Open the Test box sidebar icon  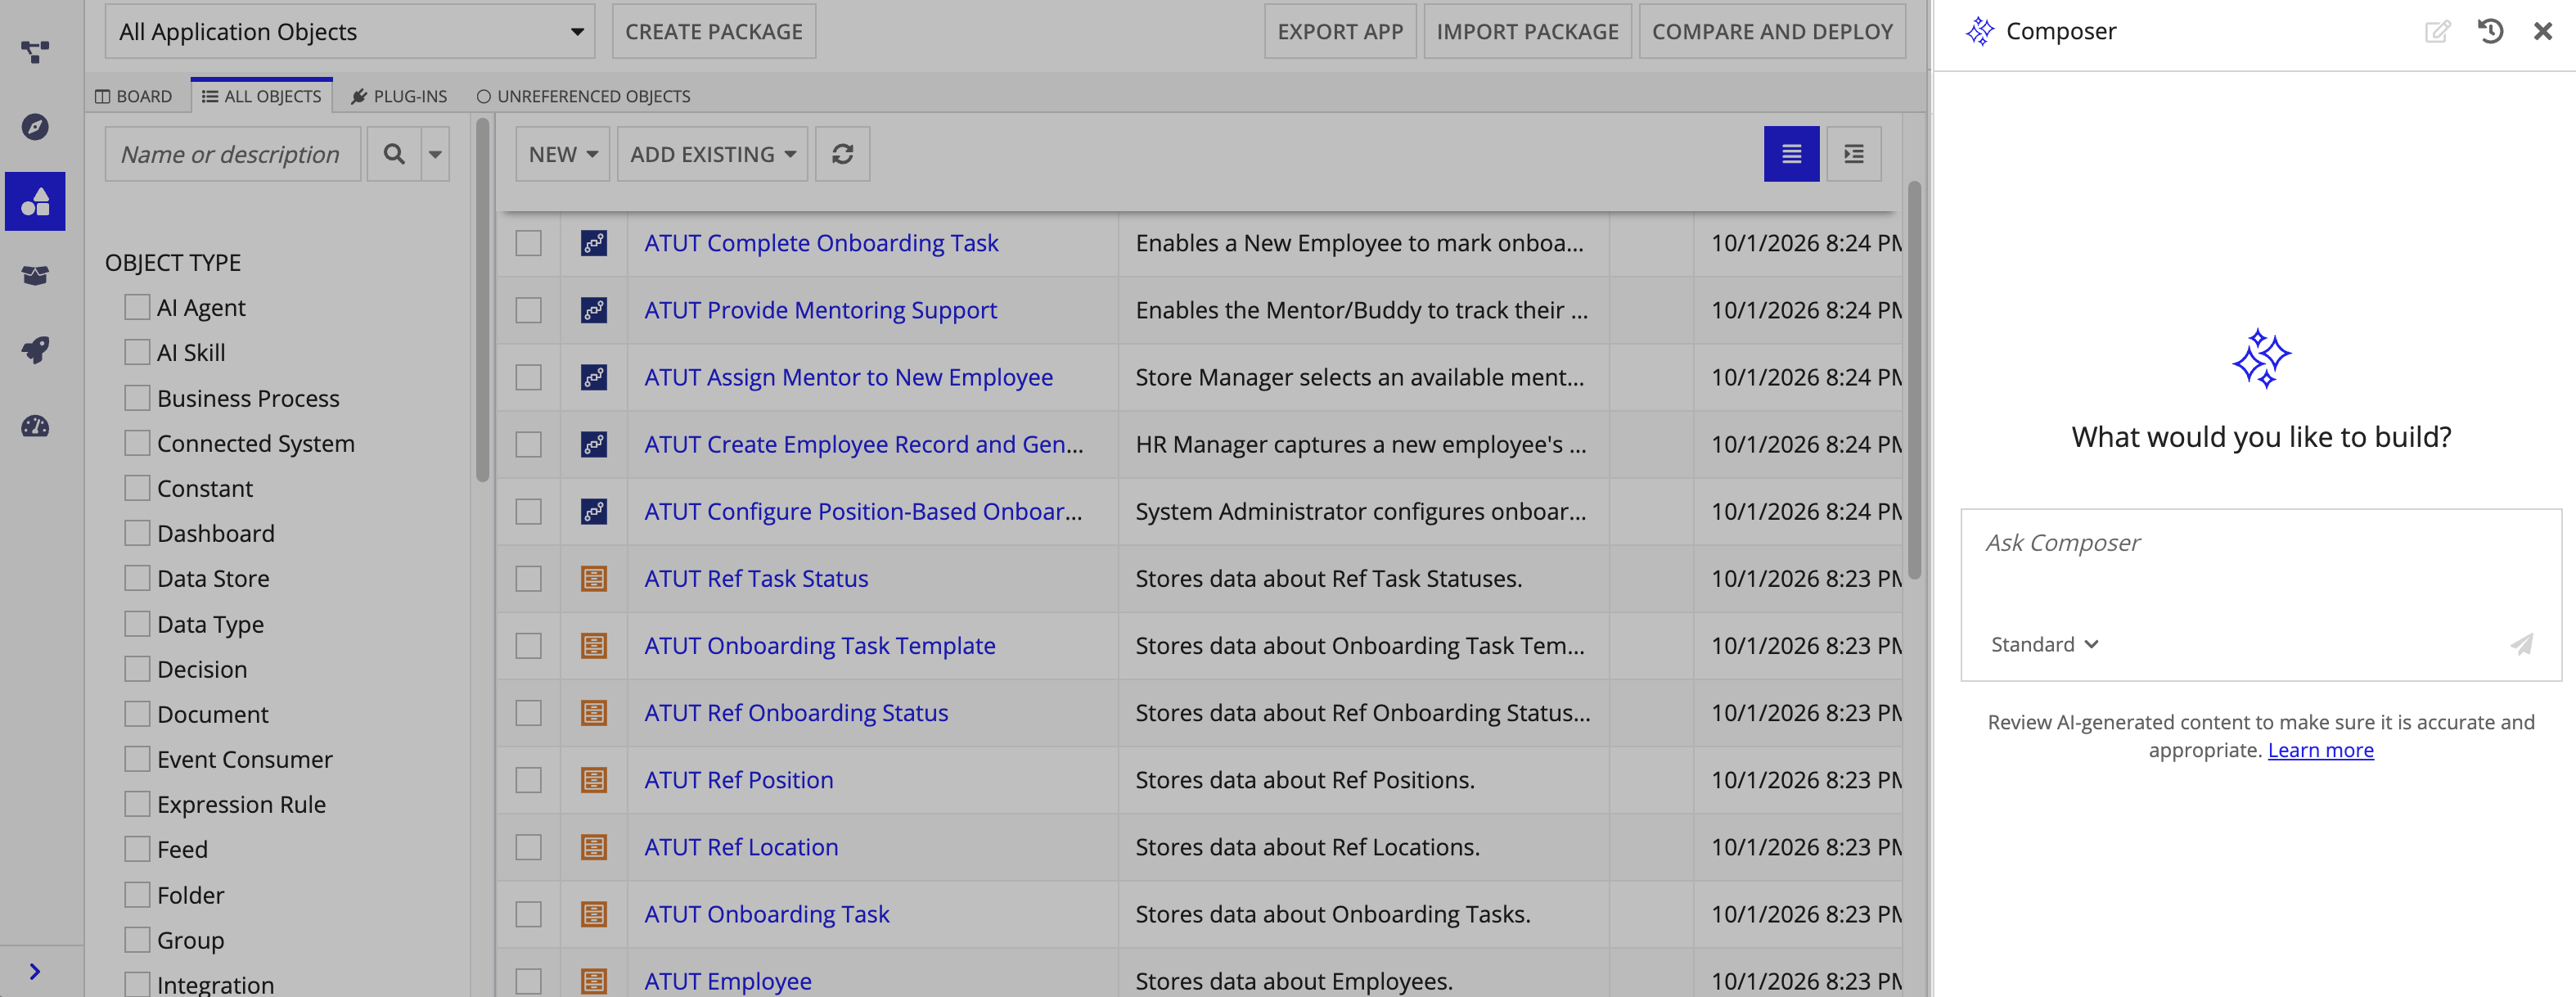[35, 275]
